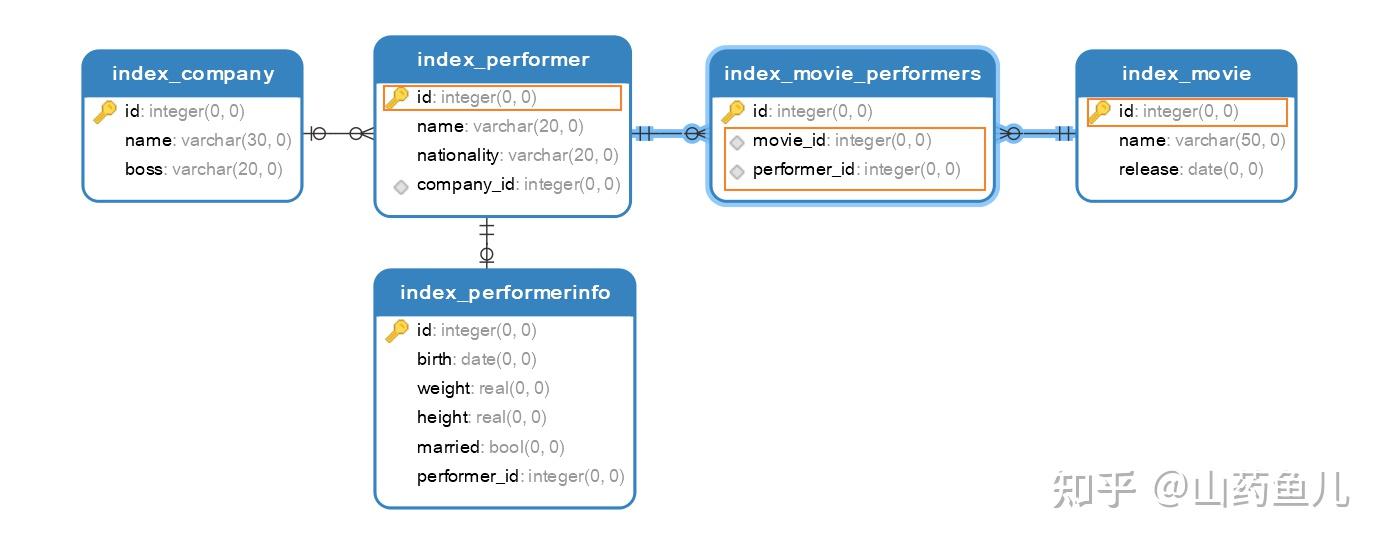Click the key icon in index_movie_performers table
Image resolution: width=1385 pixels, height=546 pixels.
[733, 111]
